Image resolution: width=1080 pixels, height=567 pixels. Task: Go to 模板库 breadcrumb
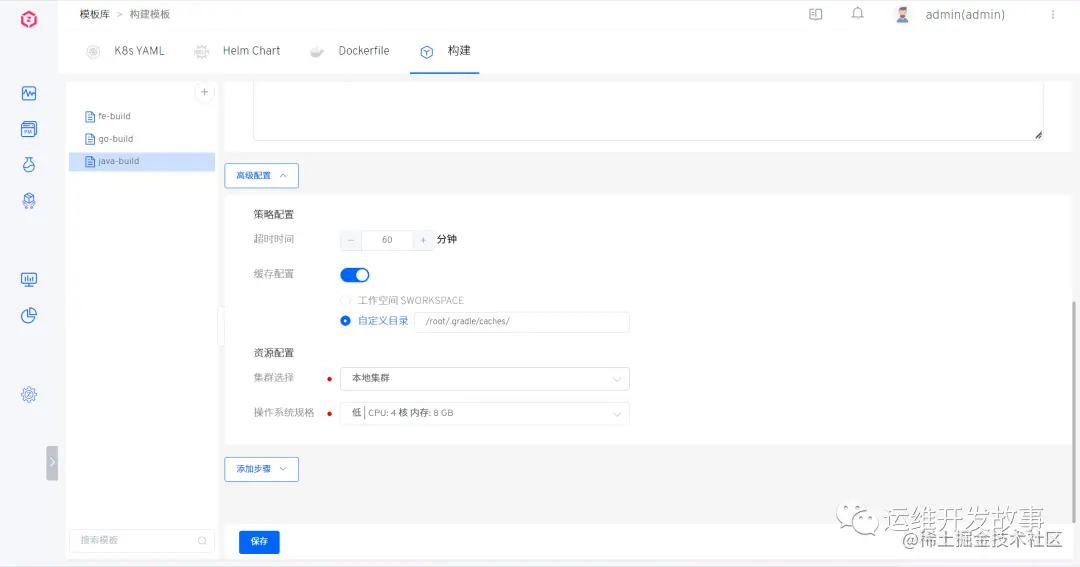point(94,14)
